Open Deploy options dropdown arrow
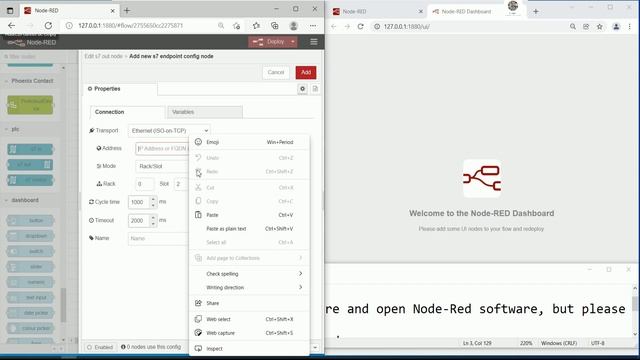 click(293, 42)
